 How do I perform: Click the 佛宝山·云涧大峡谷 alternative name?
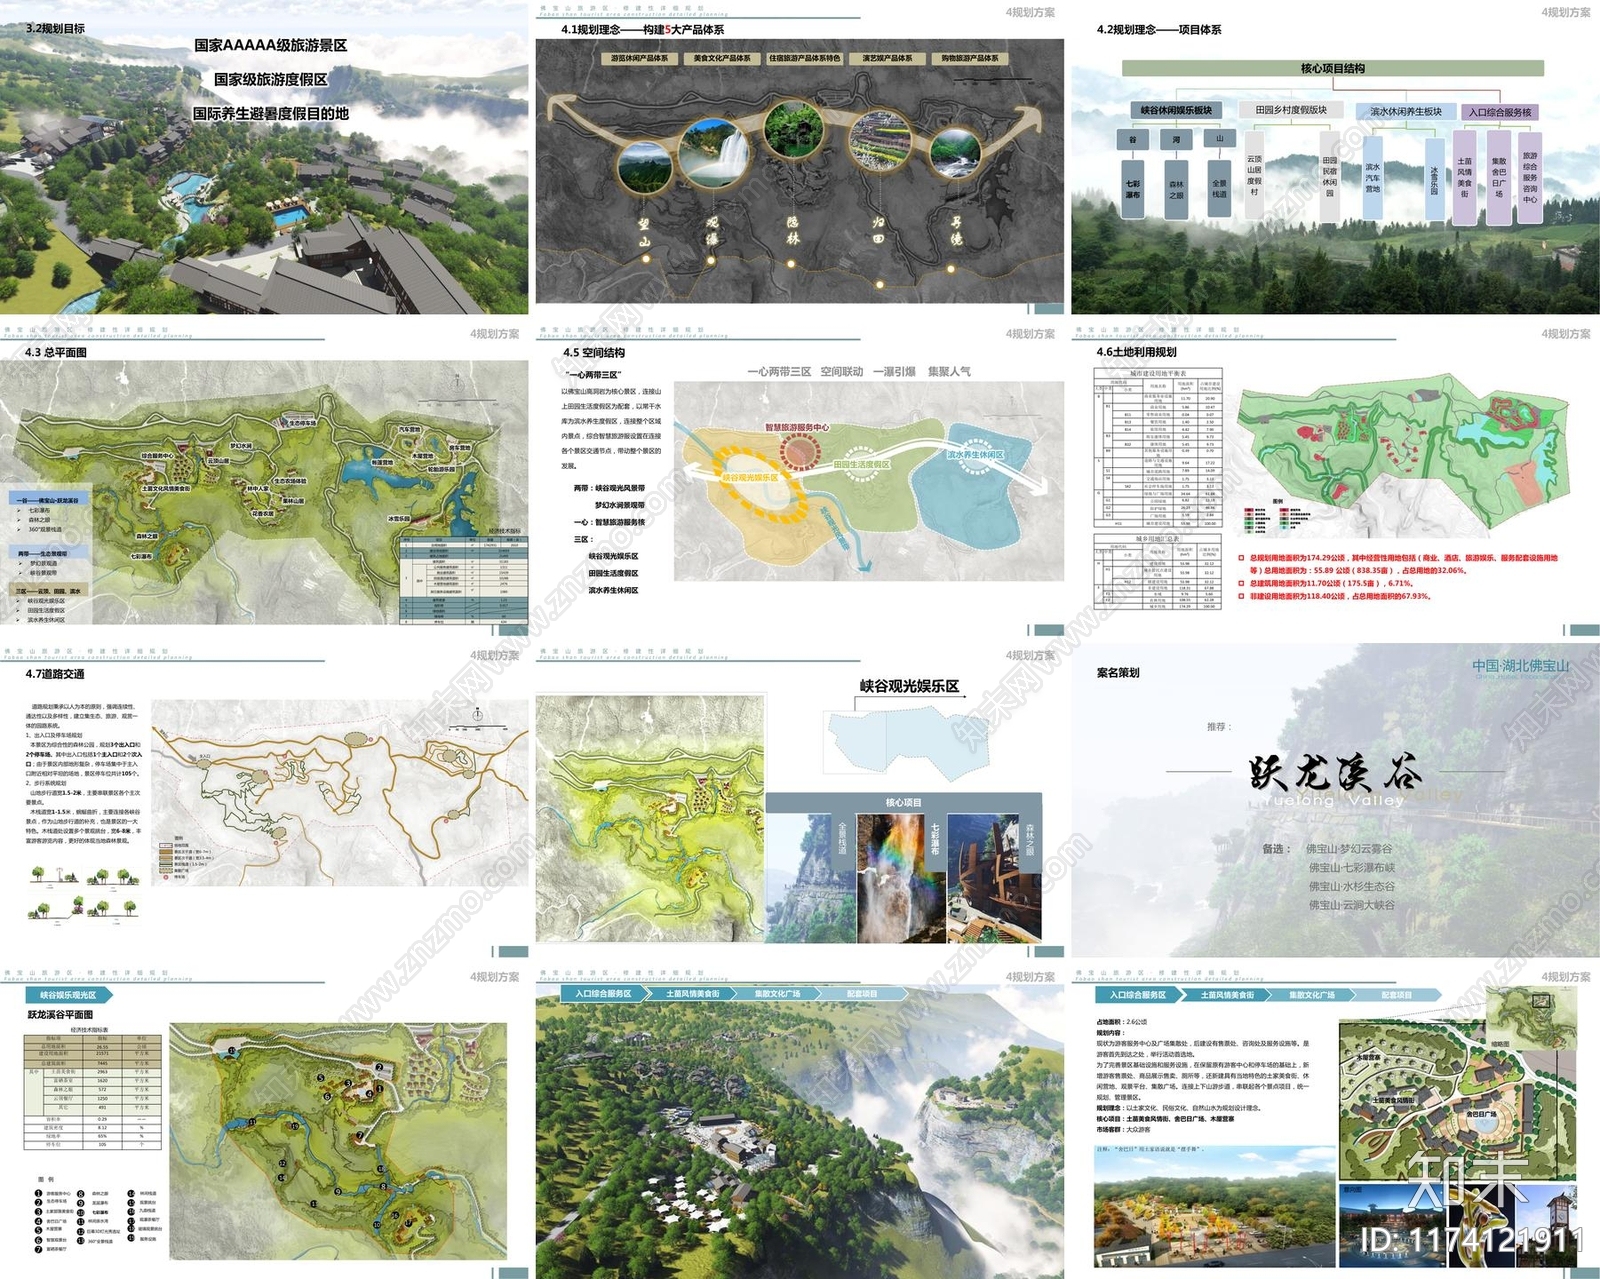pos(1351,905)
